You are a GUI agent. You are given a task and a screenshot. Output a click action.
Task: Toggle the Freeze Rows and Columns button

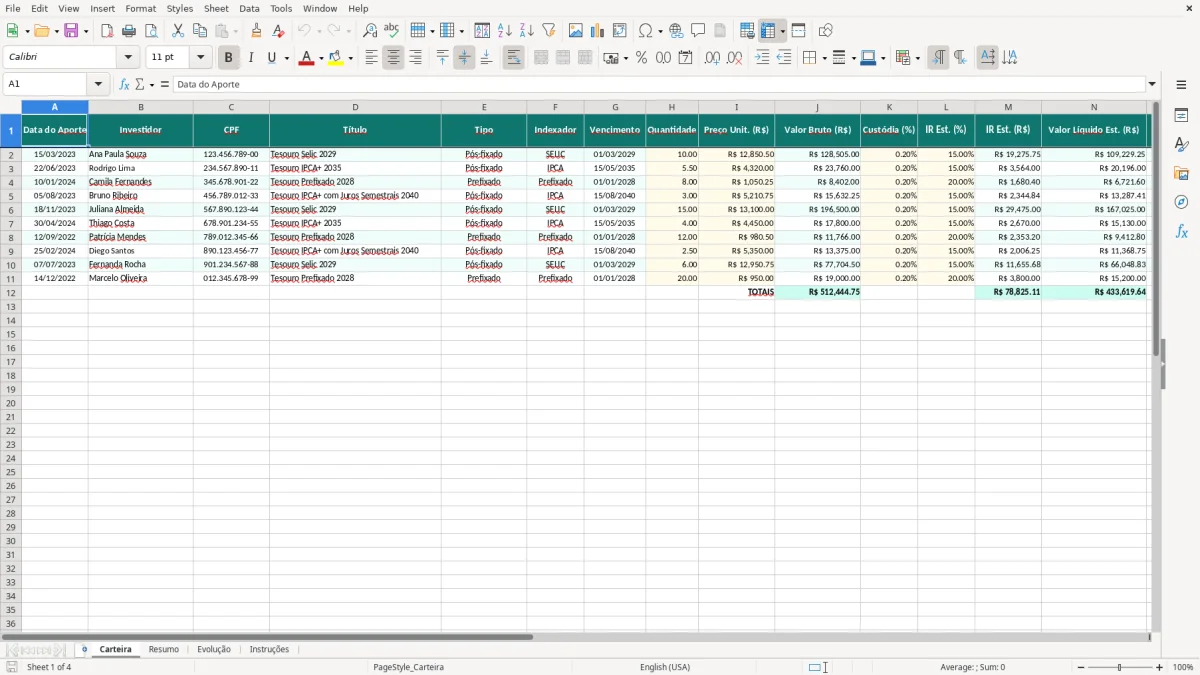pyautogui.click(x=768, y=31)
